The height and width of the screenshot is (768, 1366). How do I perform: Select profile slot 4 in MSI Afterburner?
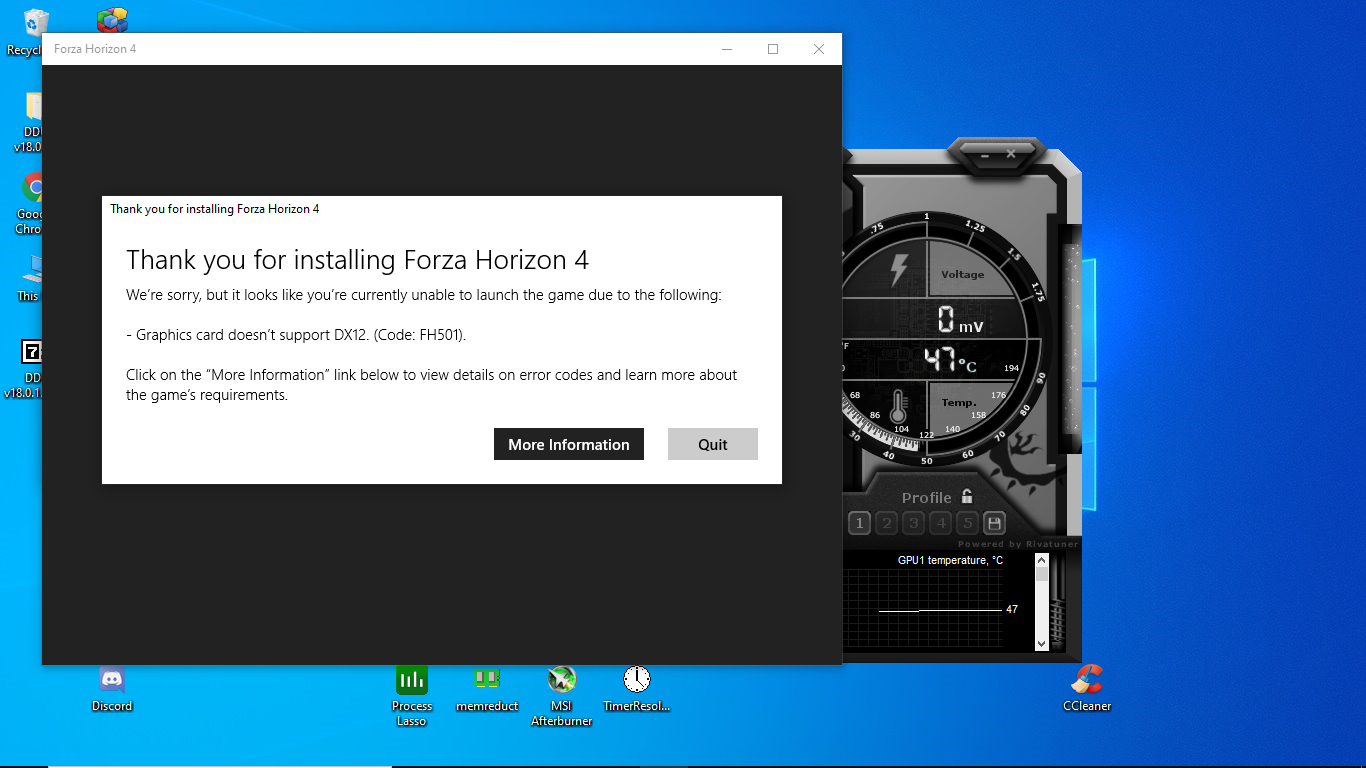(940, 523)
